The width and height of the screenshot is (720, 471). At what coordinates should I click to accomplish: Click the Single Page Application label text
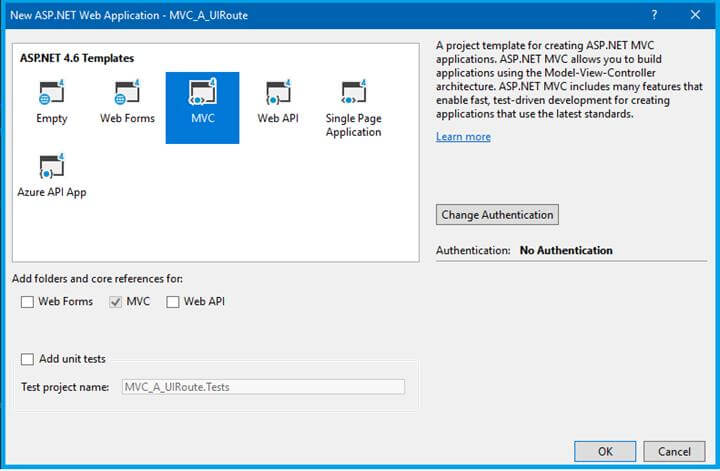tap(354, 125)
